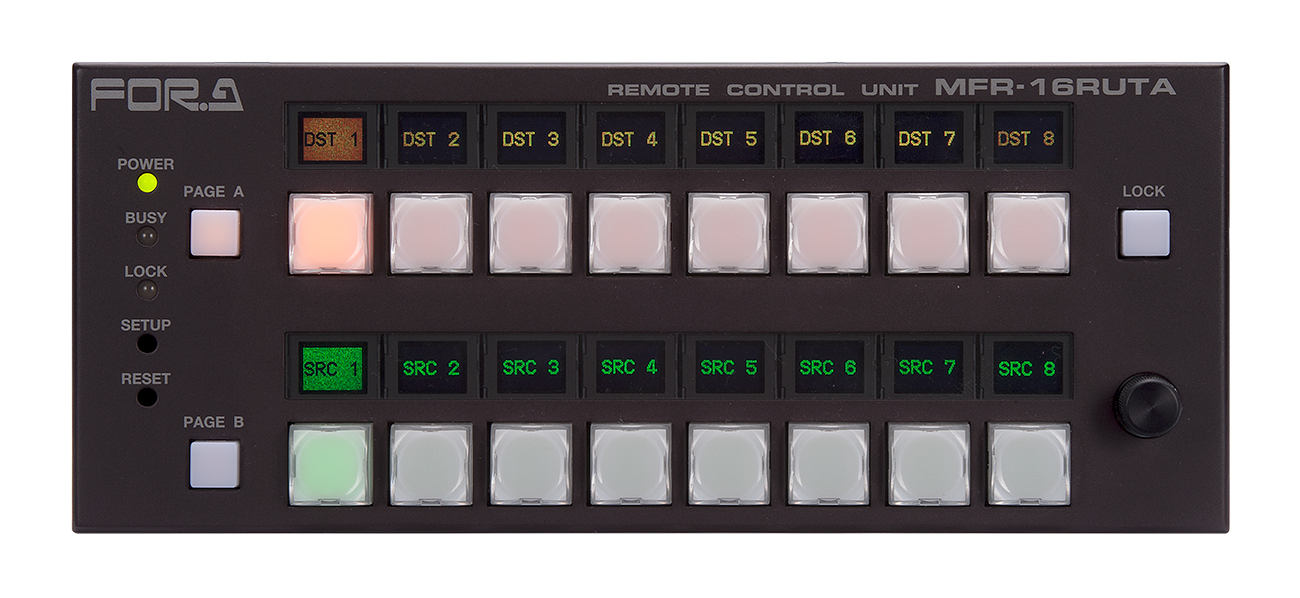Image resolution: width=1300 pixels, height=598 pixels.
Task: Push the button under the DST 8 display
Action: (1028, 233)
